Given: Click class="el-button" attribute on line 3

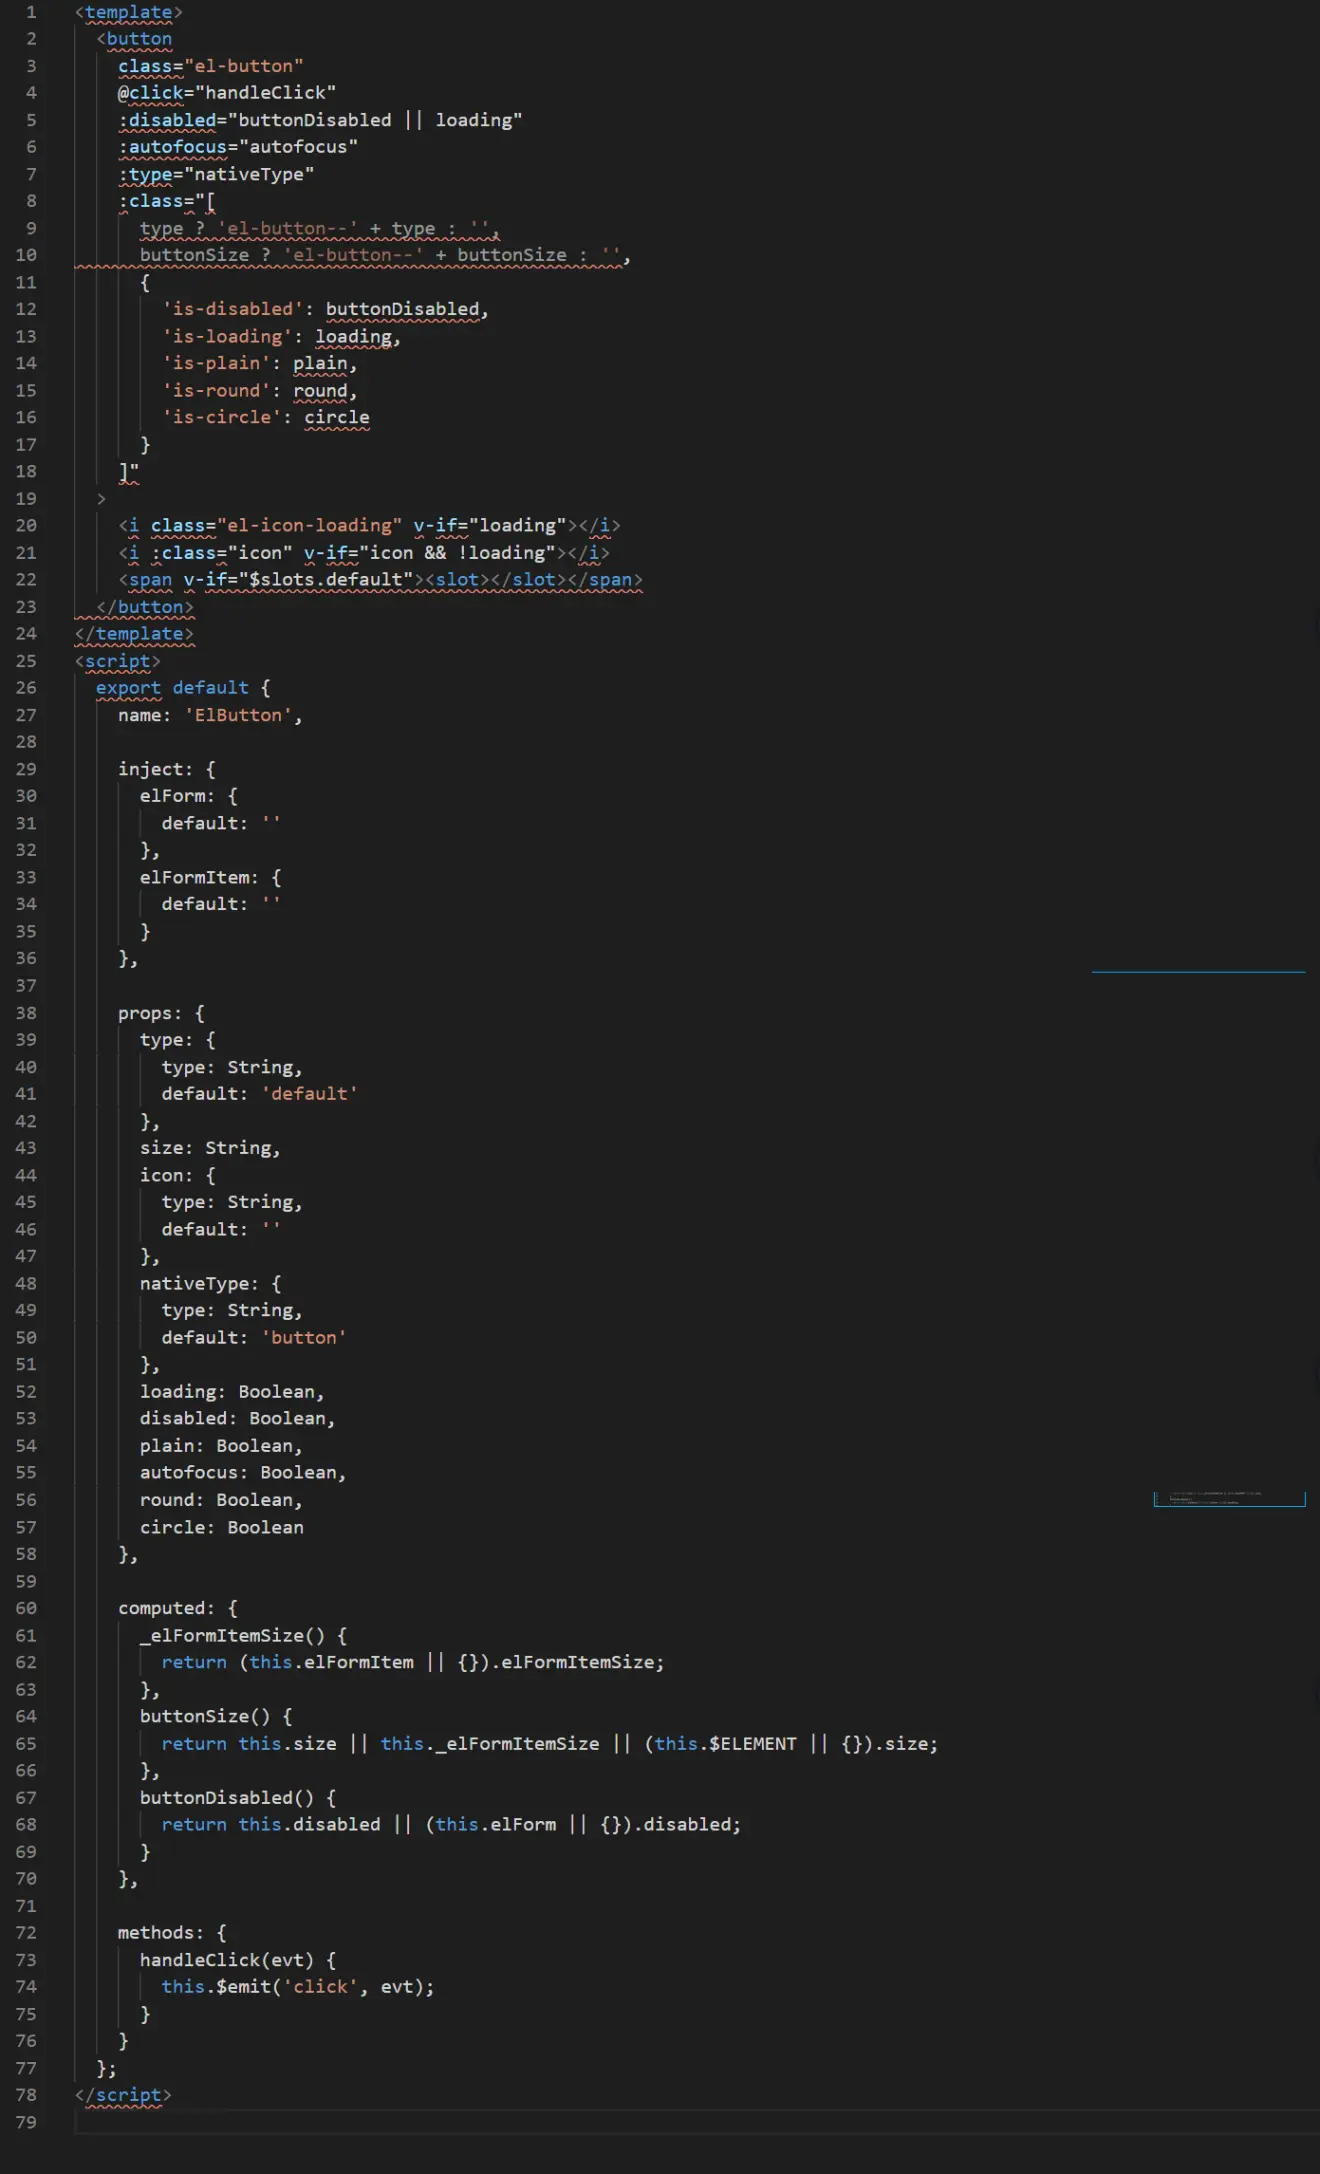Looking at the screenshot, I should pyautogui.click(x=210, y=66).
